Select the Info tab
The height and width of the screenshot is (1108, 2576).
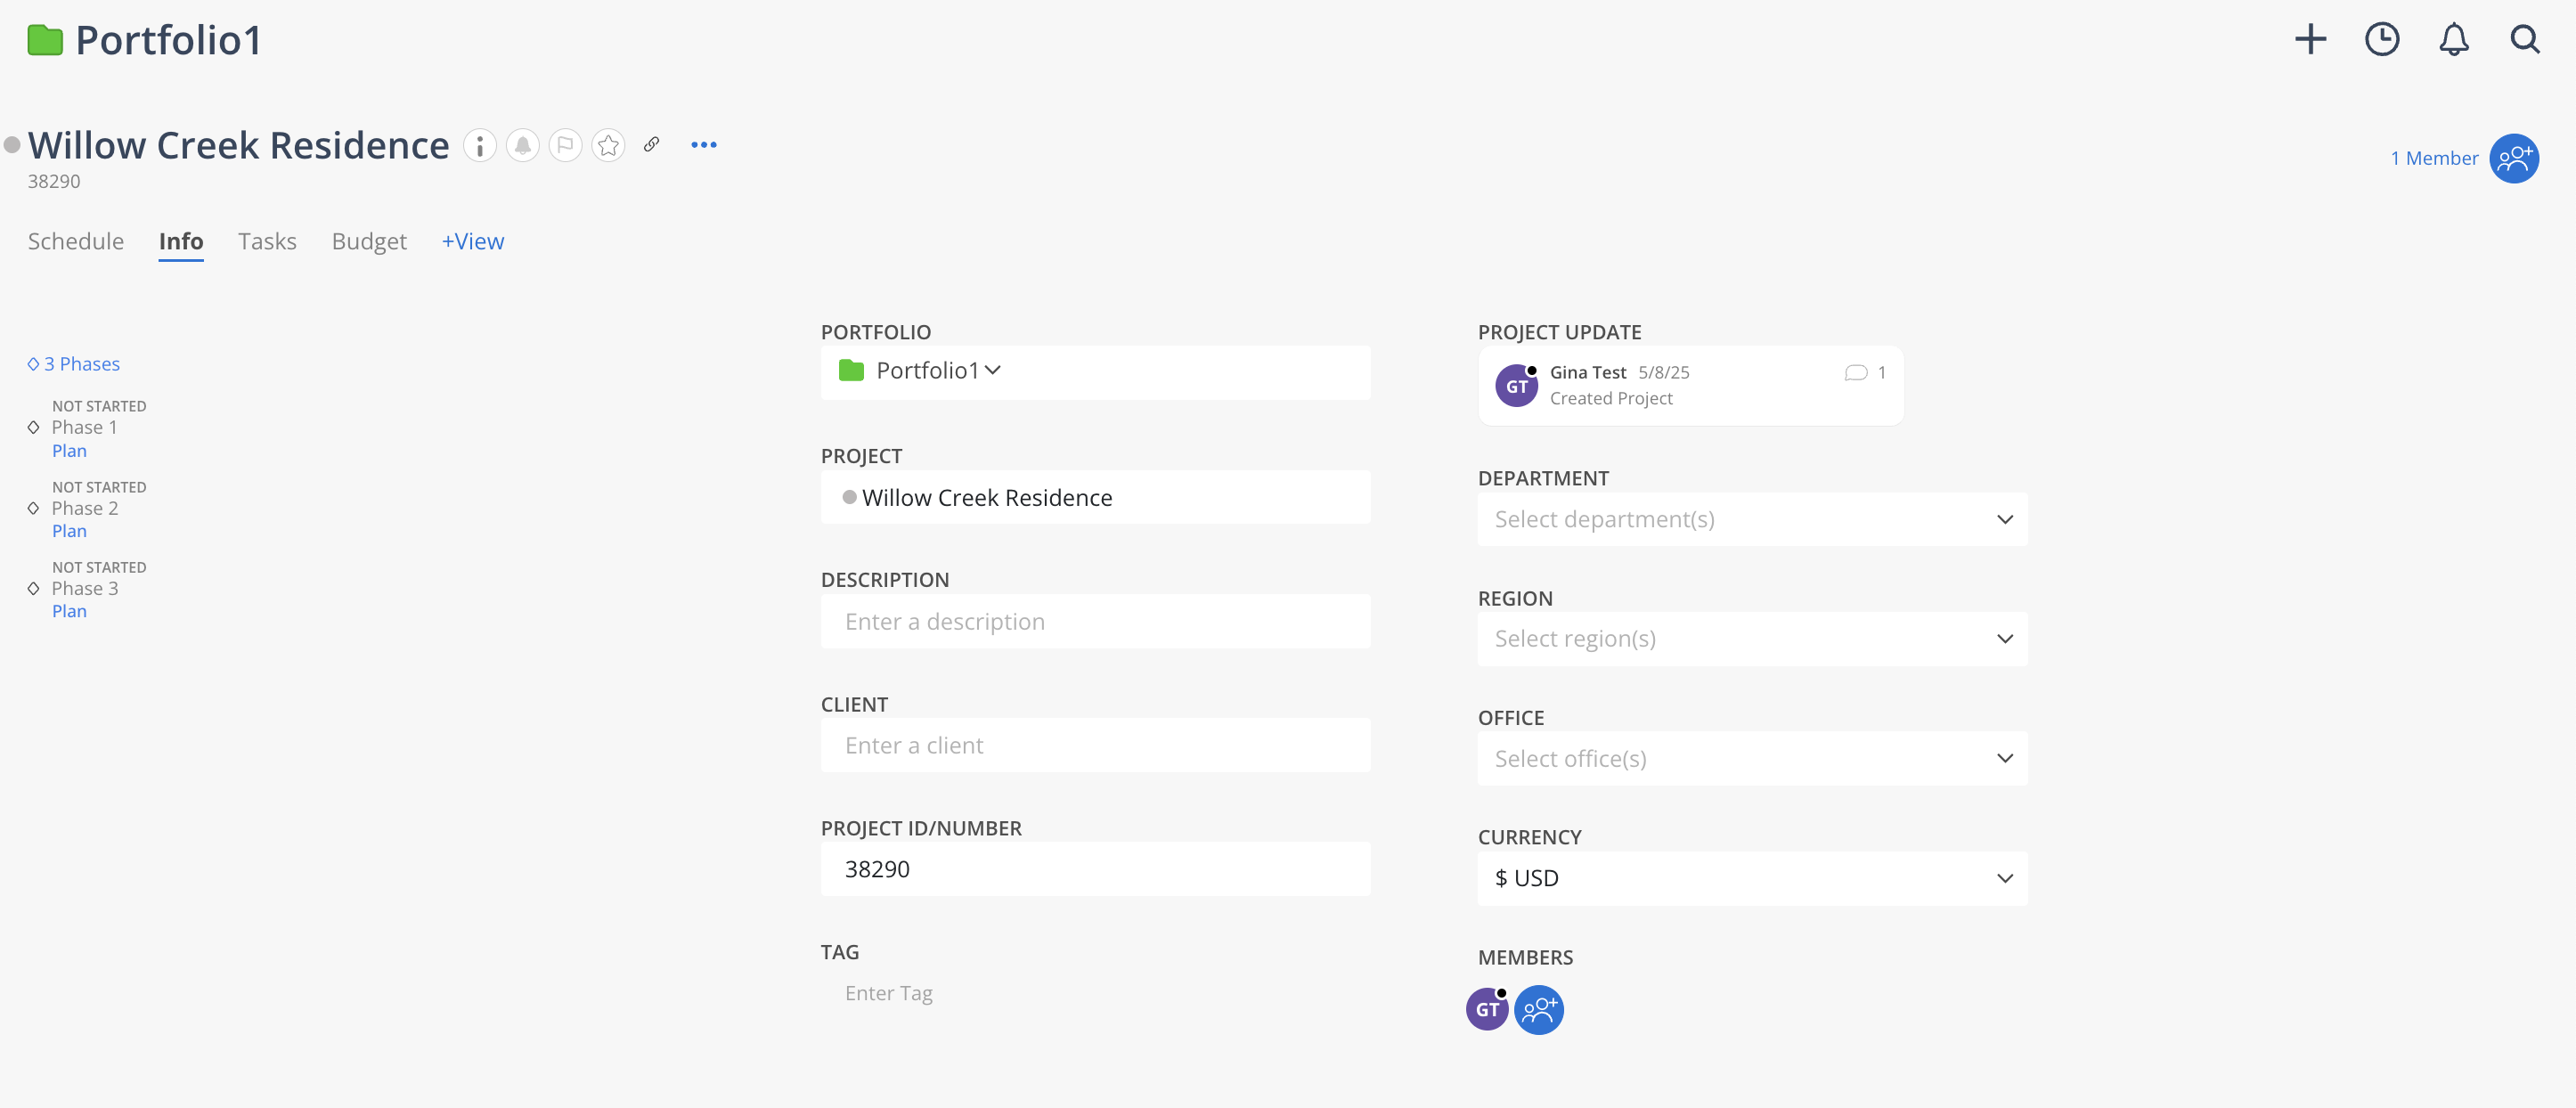tap(181, 241)
